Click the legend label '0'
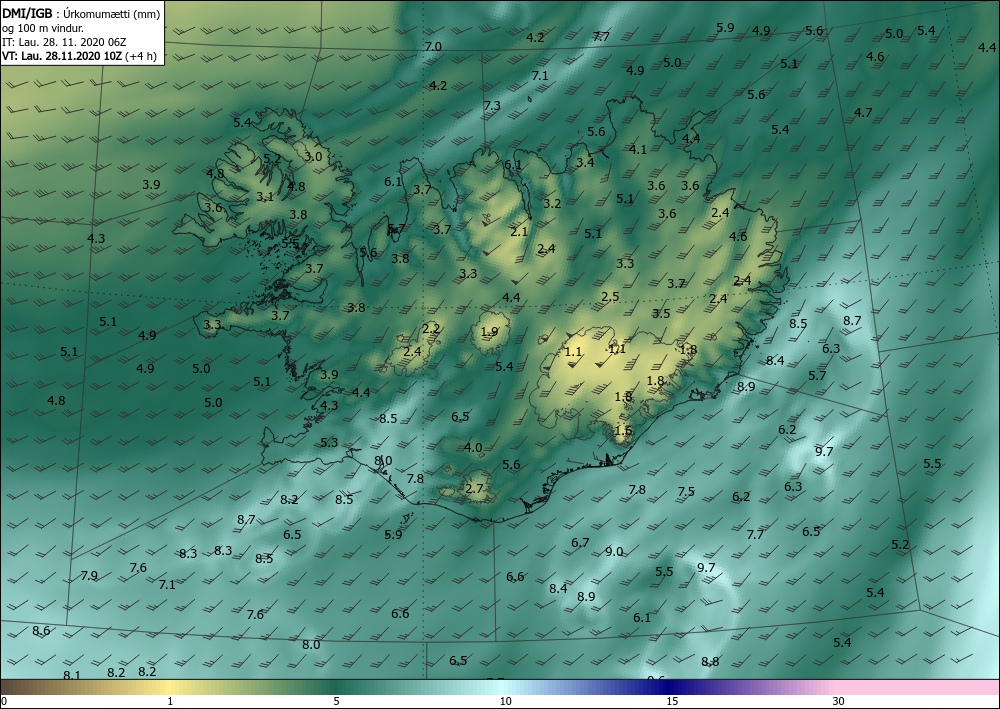The height and width of the screenshot is (709, 1000). click(4, 701)
